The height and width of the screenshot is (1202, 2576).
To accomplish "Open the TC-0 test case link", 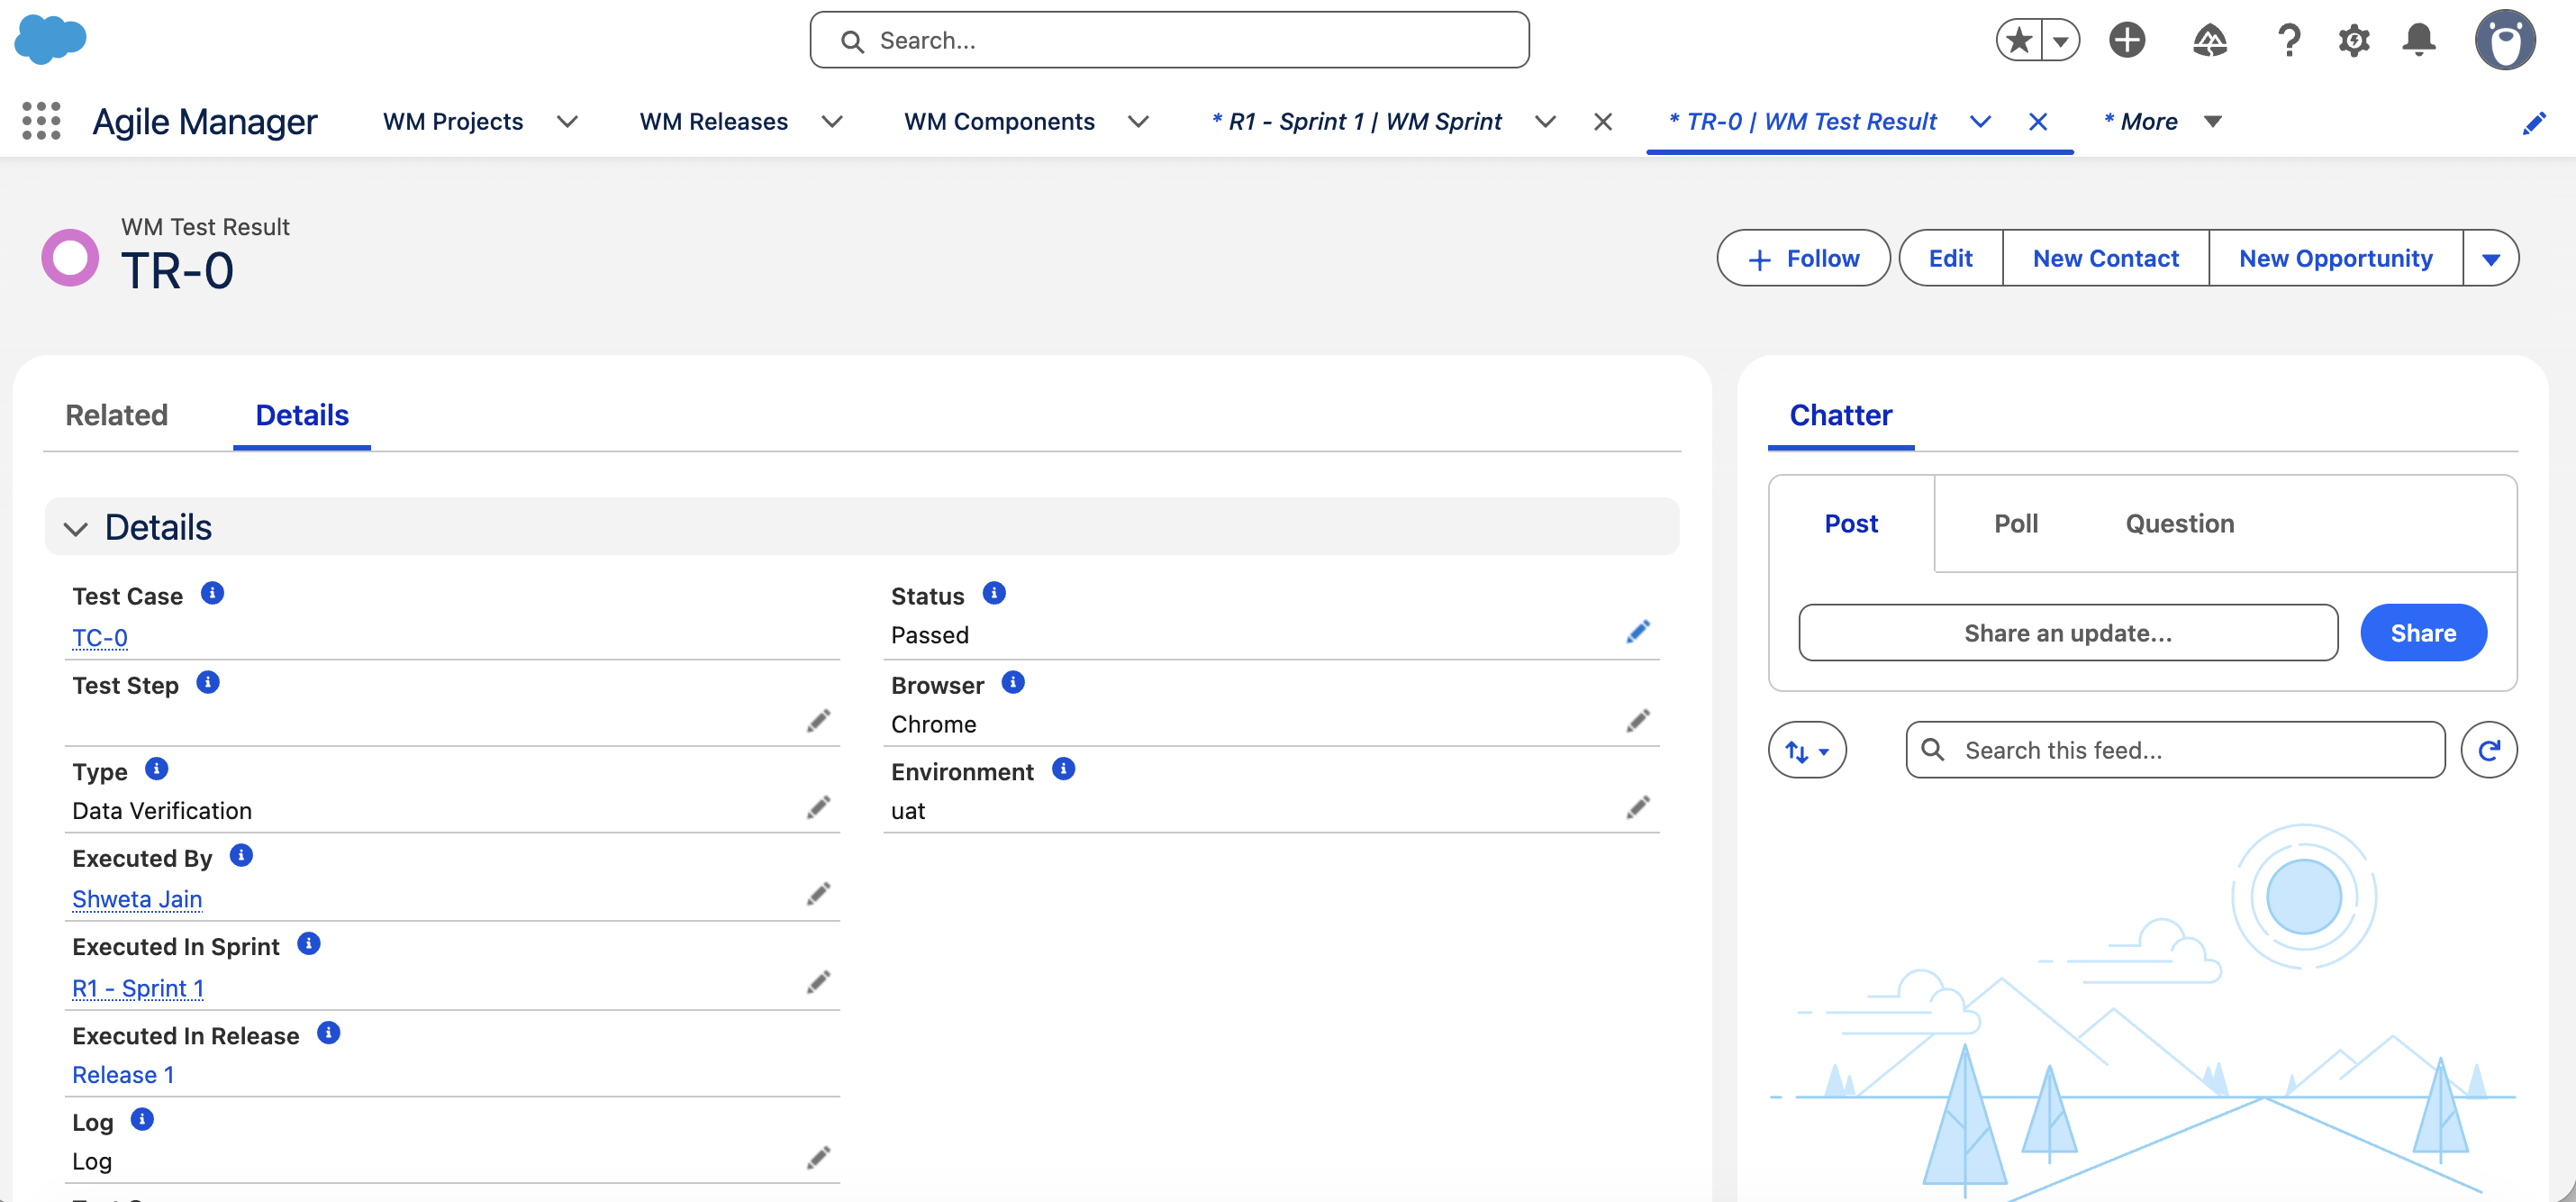I will 100,637.
